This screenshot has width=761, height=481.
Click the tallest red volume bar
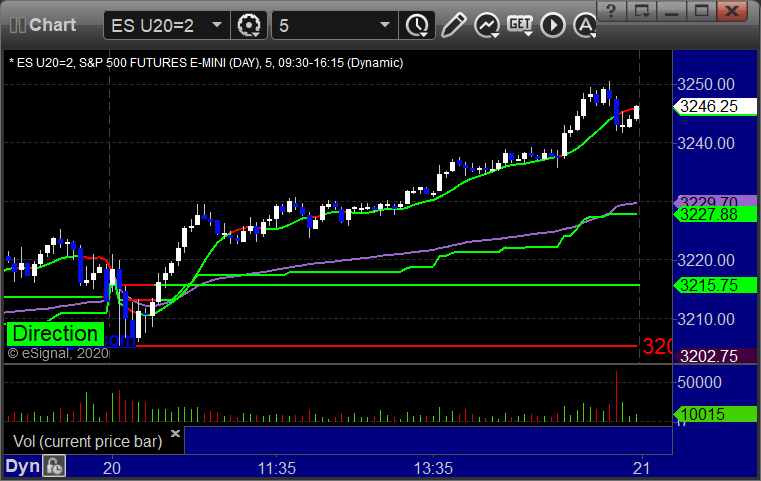click(x=616, y=396)
